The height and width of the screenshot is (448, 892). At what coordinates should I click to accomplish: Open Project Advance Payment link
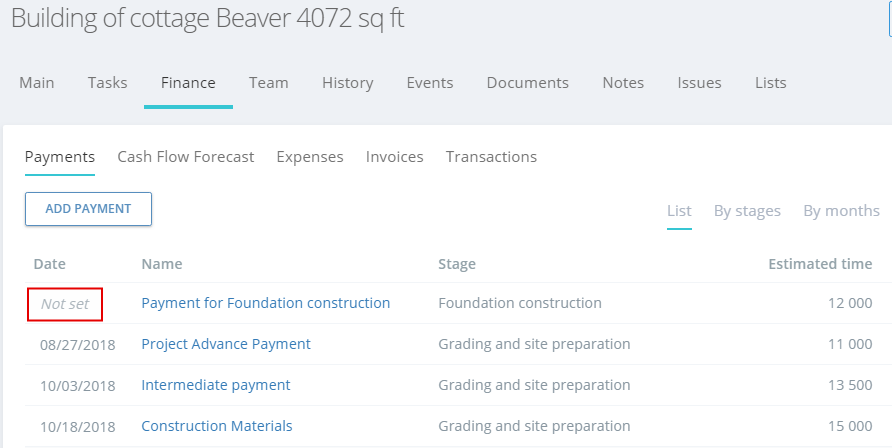pos(226,344)
